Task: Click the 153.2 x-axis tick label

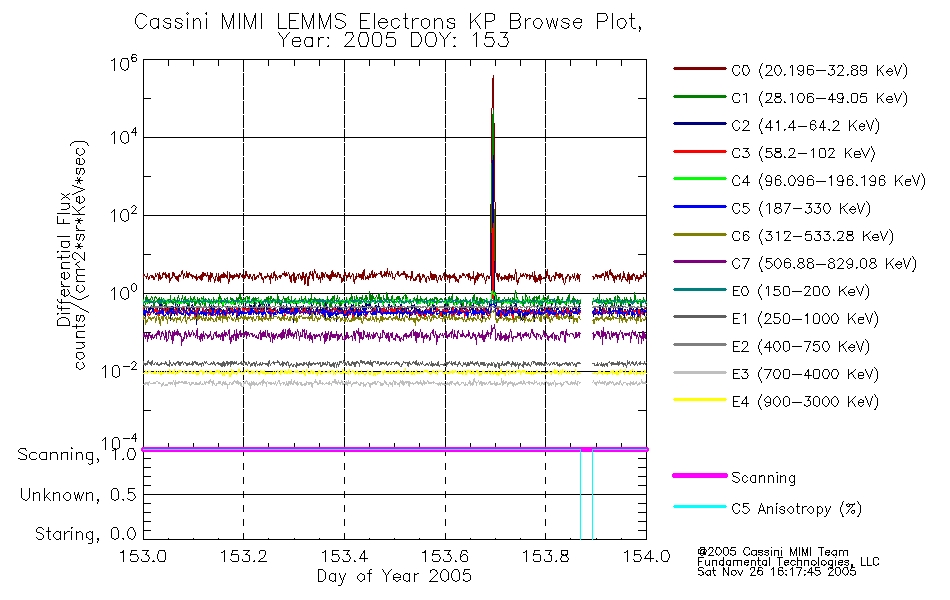Action: 244,556
